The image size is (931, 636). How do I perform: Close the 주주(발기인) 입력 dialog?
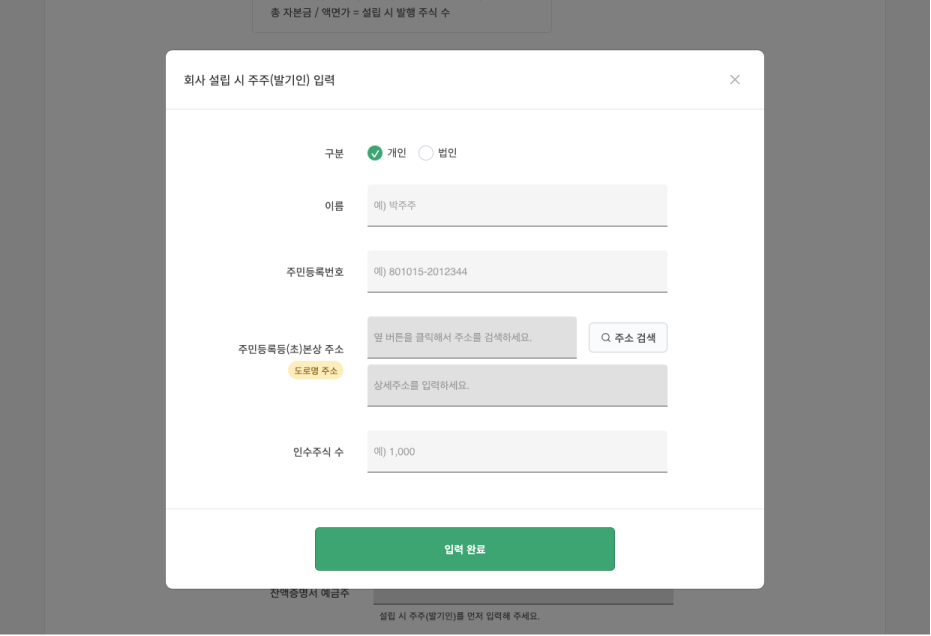click(x=735, y=80)
